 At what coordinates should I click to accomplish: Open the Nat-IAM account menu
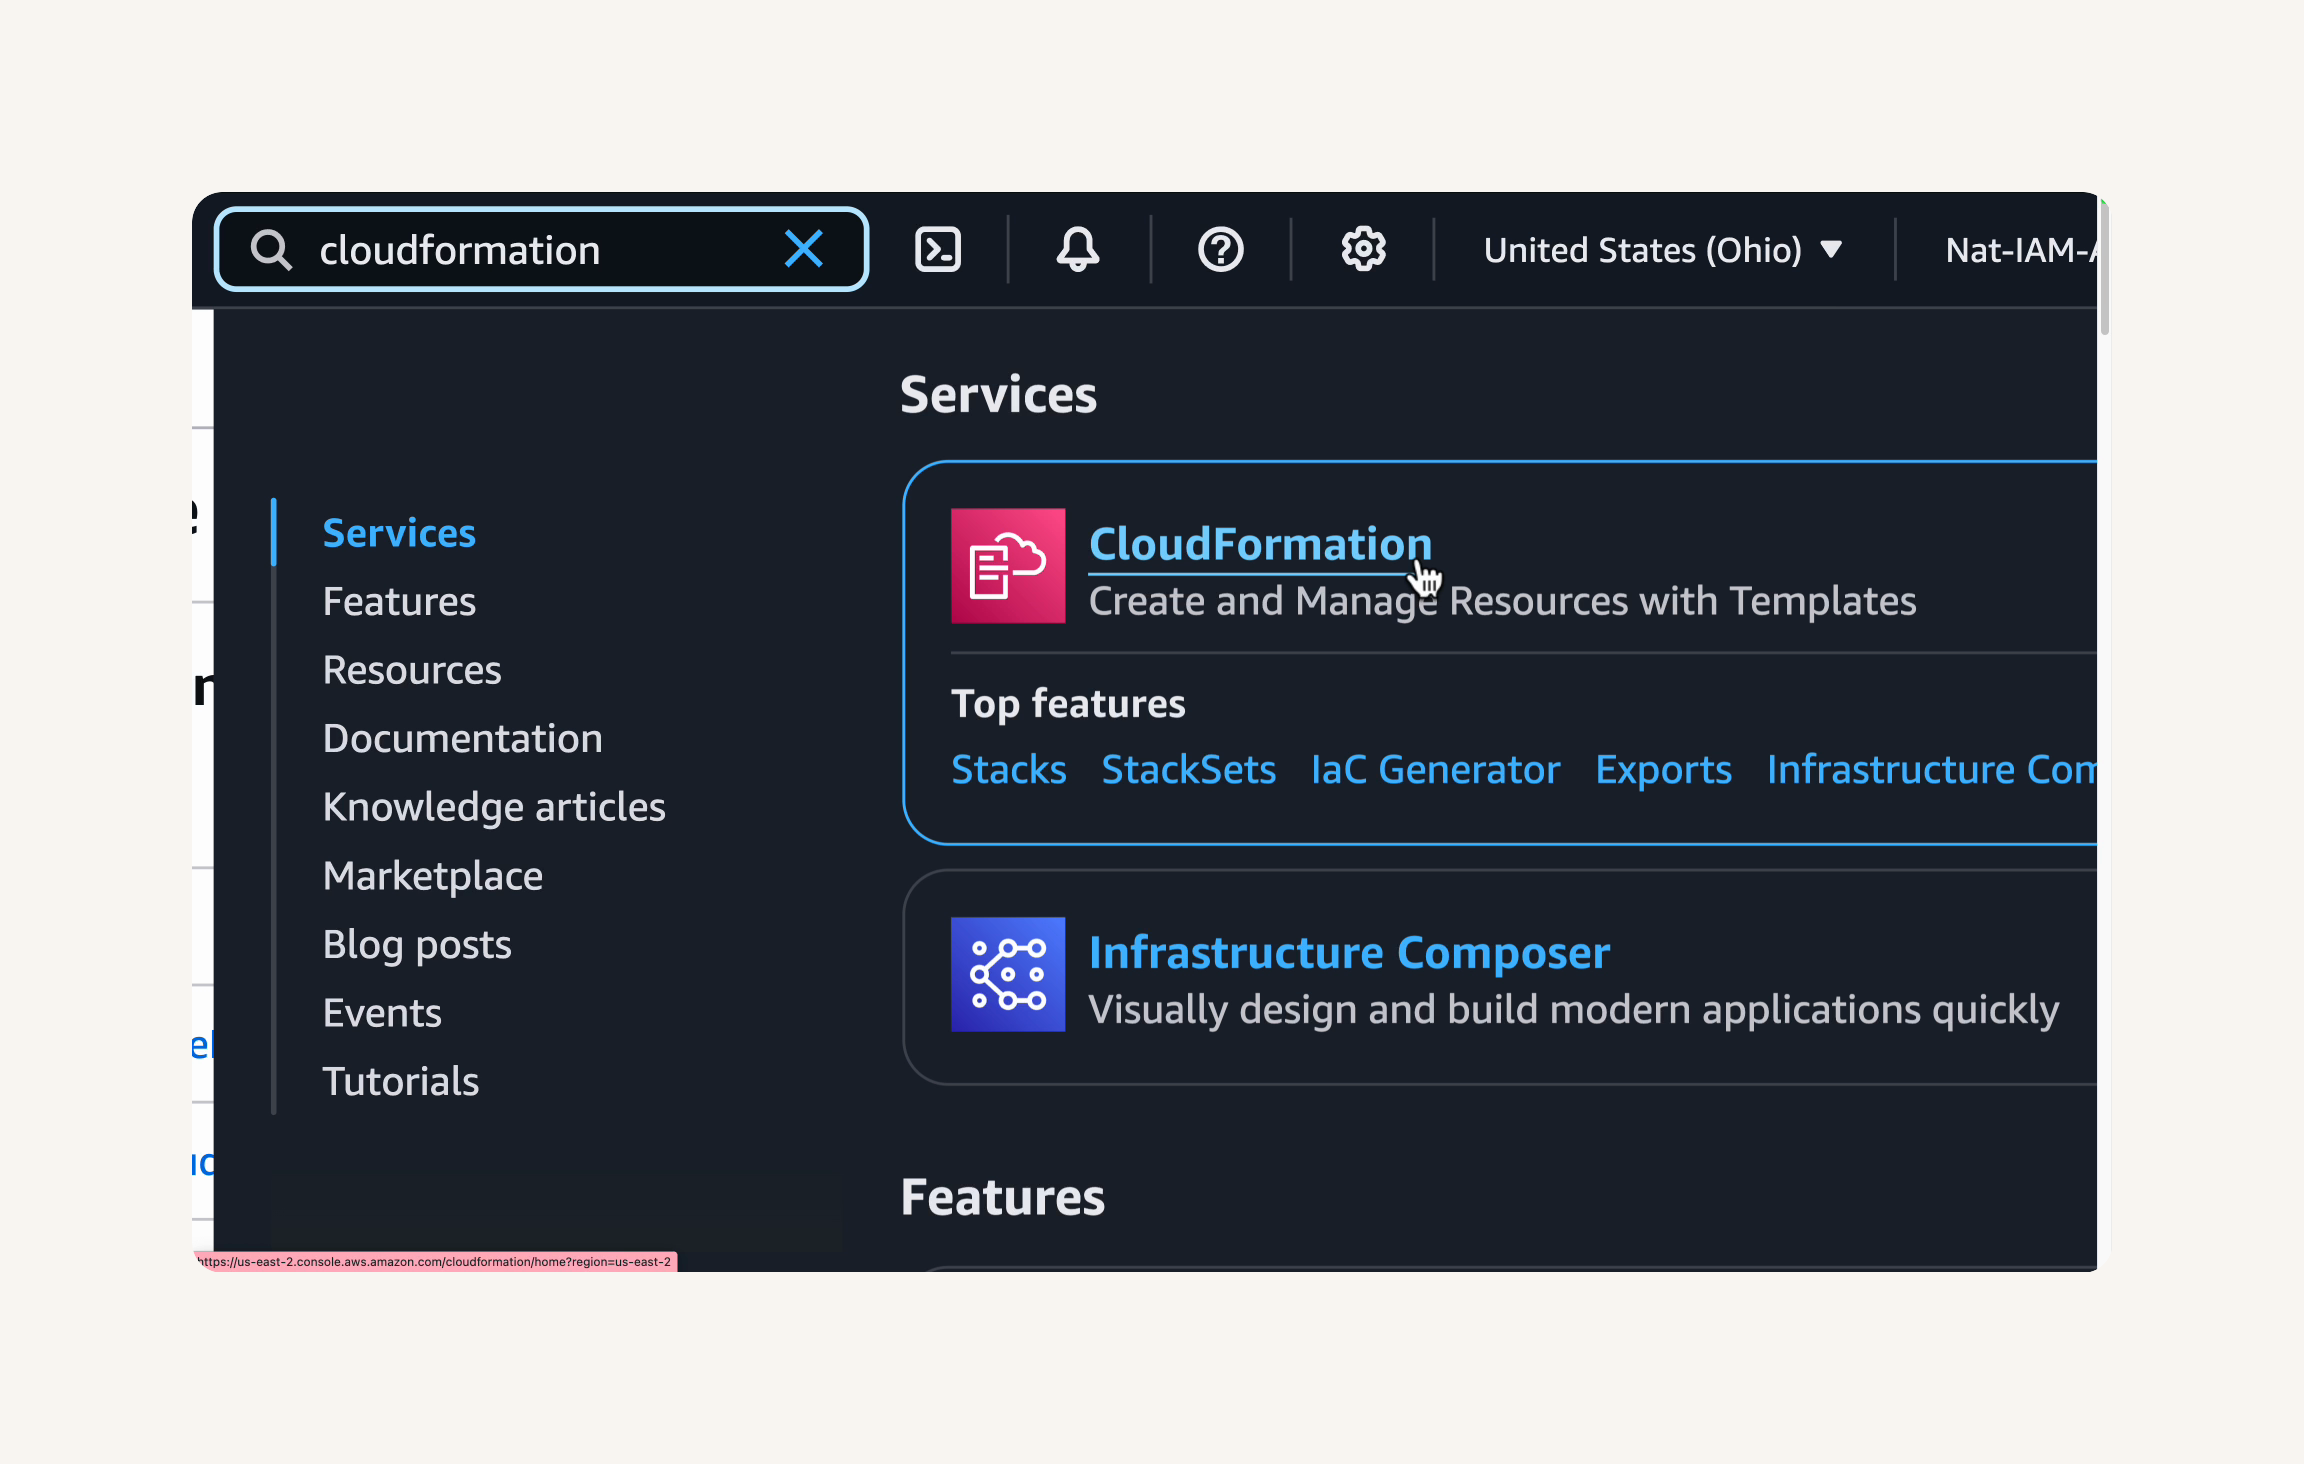click(x=2020, y=249)
